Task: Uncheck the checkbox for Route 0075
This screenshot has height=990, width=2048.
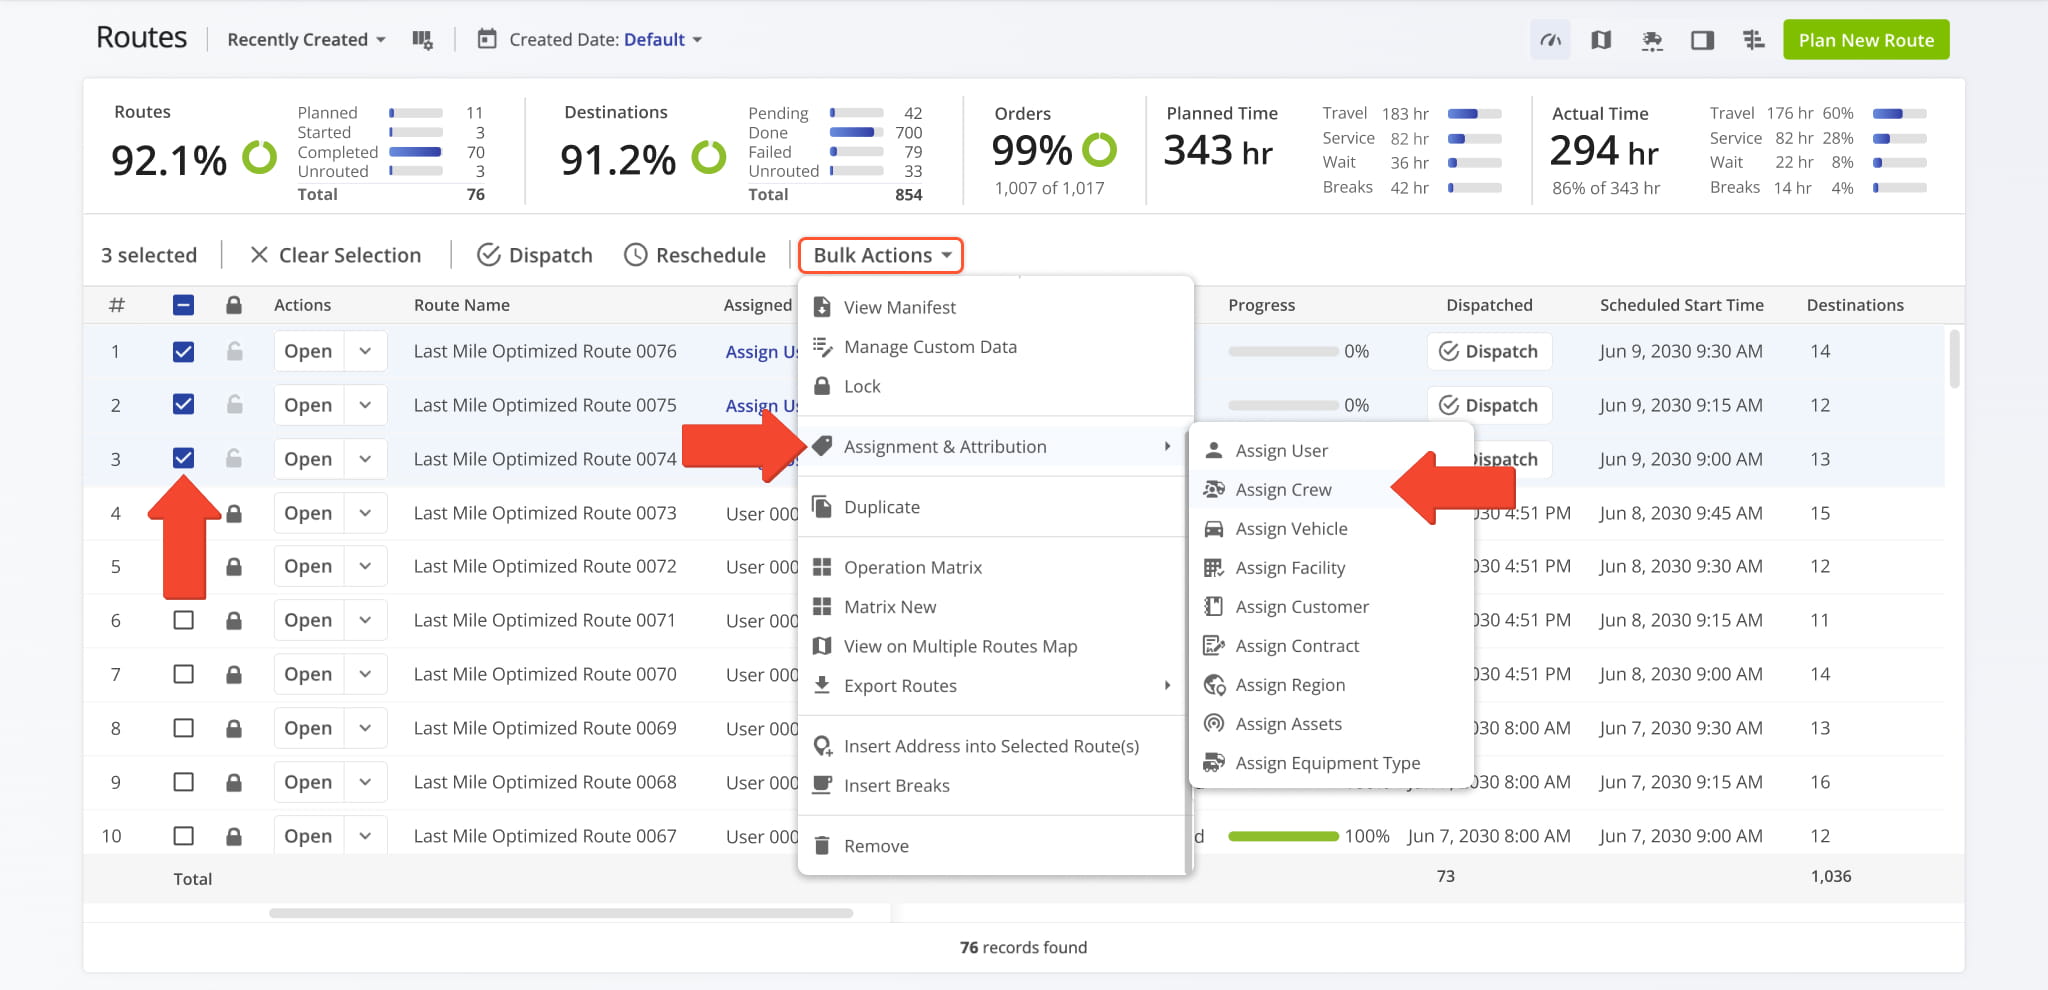Action: 183,404
